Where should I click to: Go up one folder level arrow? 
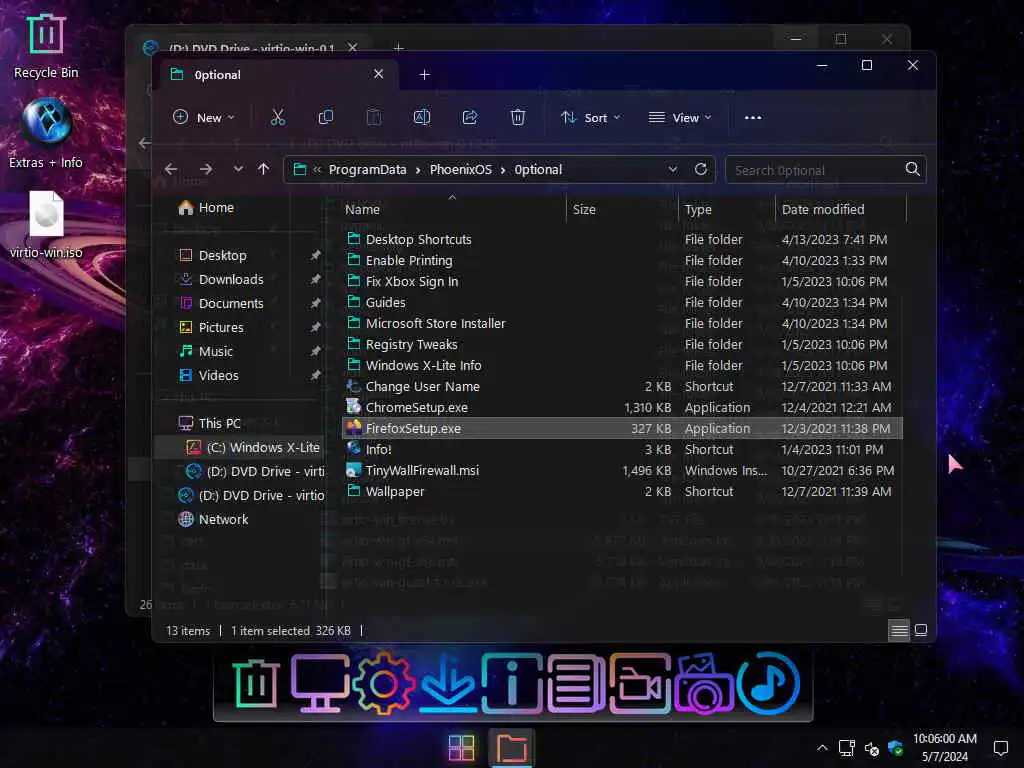point(263,169)
